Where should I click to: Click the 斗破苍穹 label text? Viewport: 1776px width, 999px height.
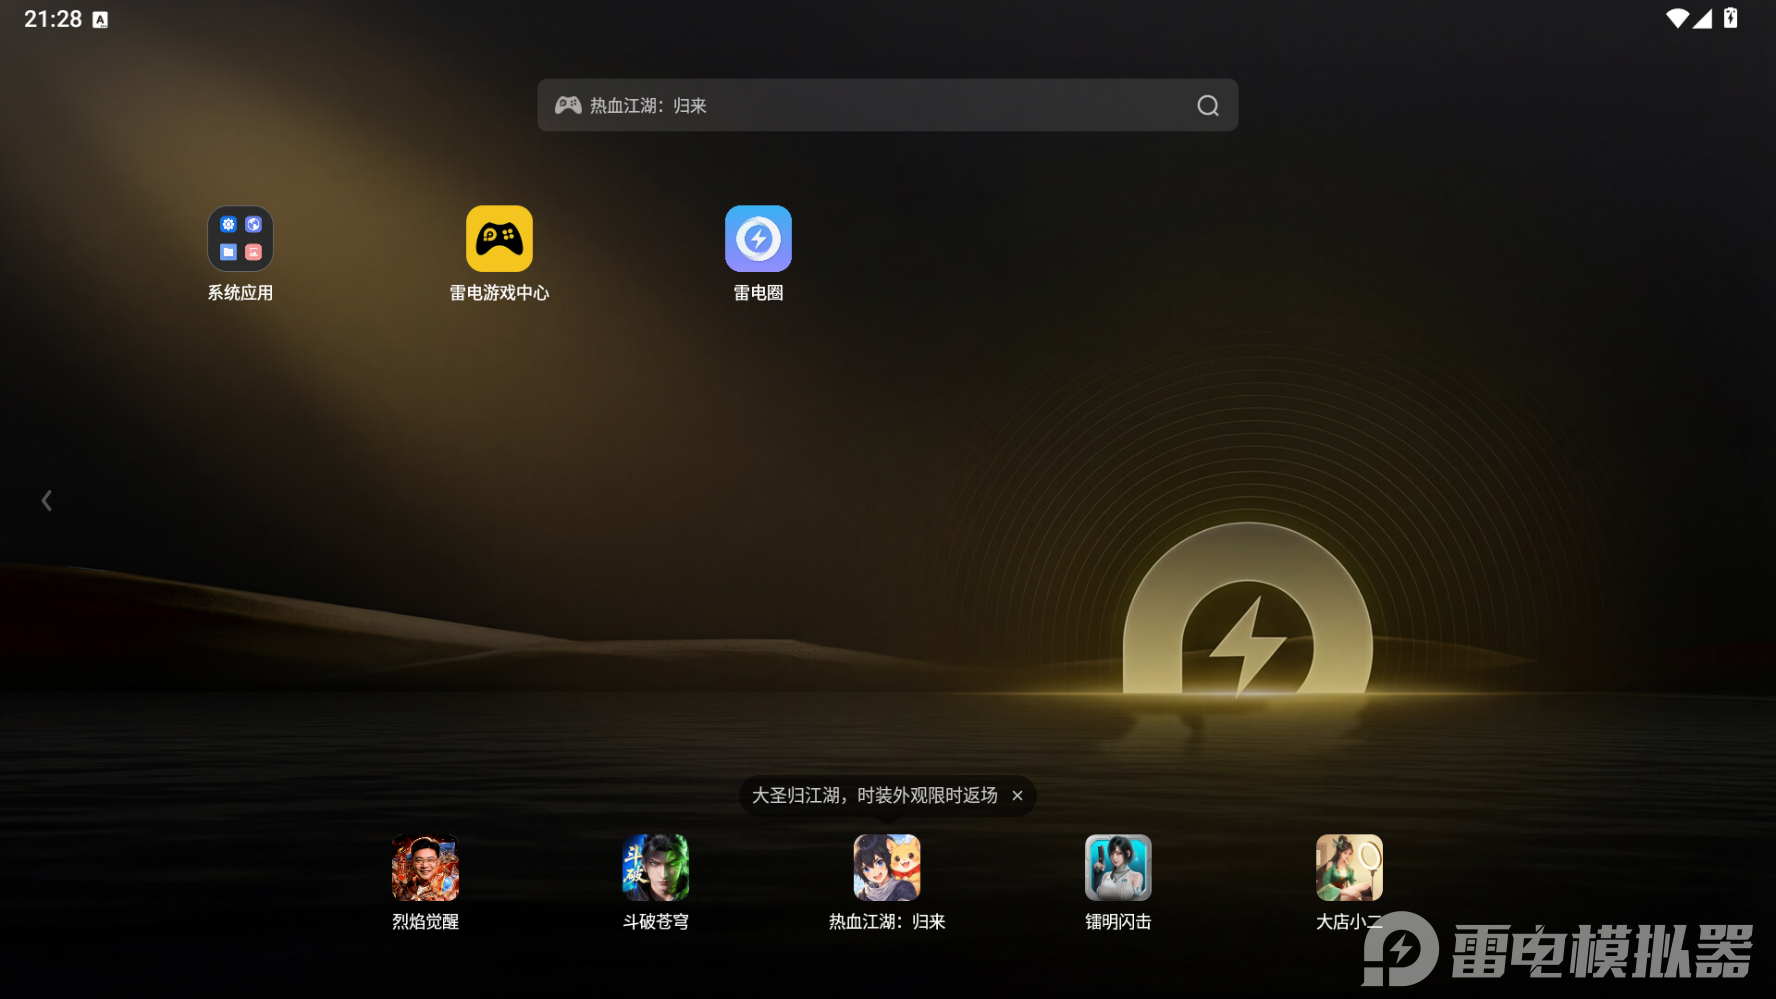(656, 922)
